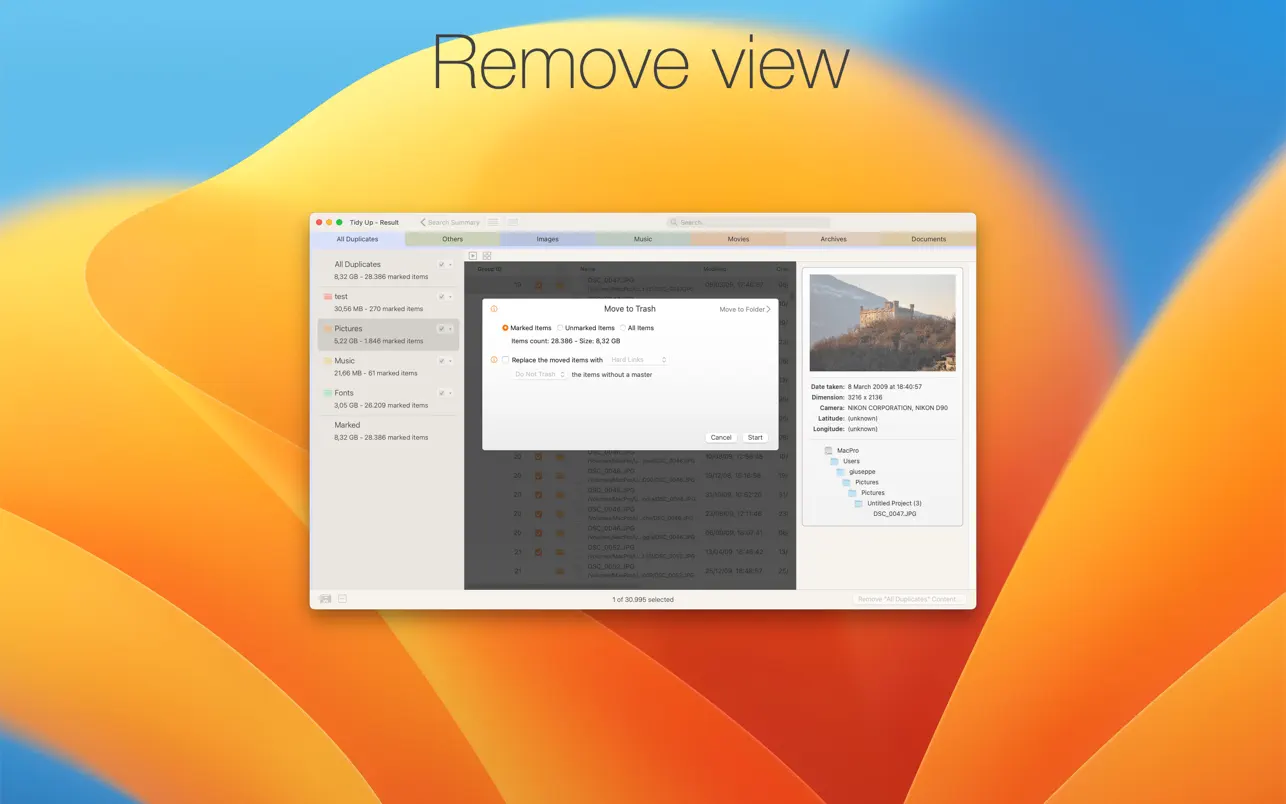Select the All Items radio button
Screen dimensions: 1286x804
click(x=623, y=328)
